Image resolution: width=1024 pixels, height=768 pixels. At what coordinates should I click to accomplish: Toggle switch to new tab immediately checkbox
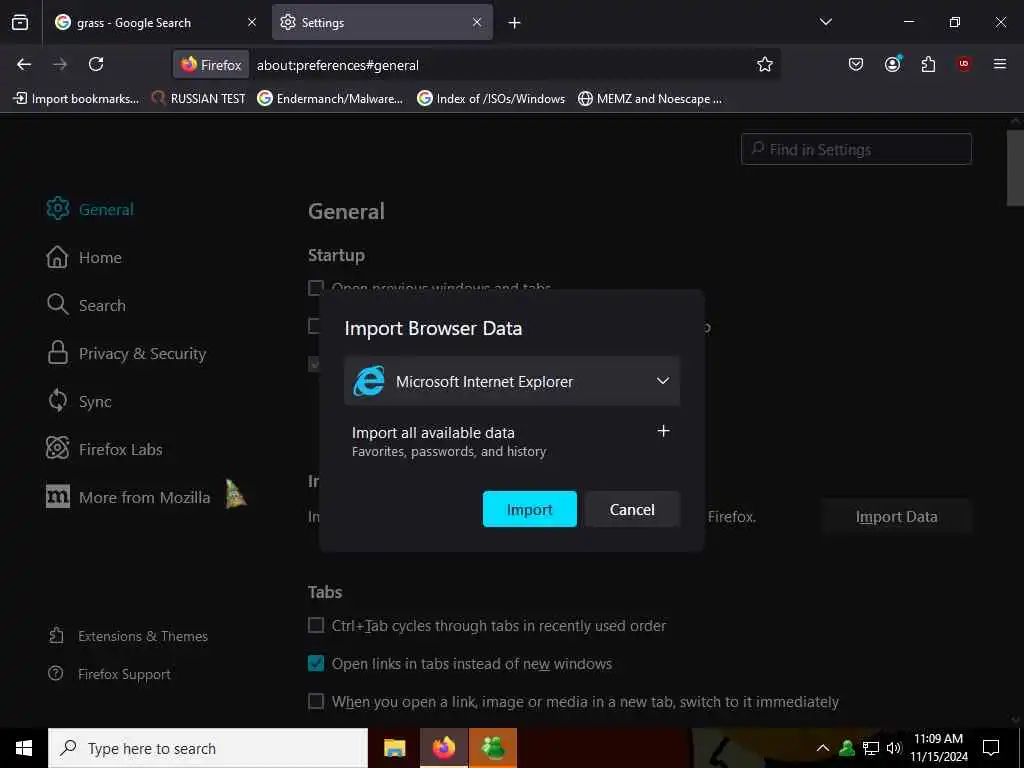pyautogui.click(x=315, y=701)
